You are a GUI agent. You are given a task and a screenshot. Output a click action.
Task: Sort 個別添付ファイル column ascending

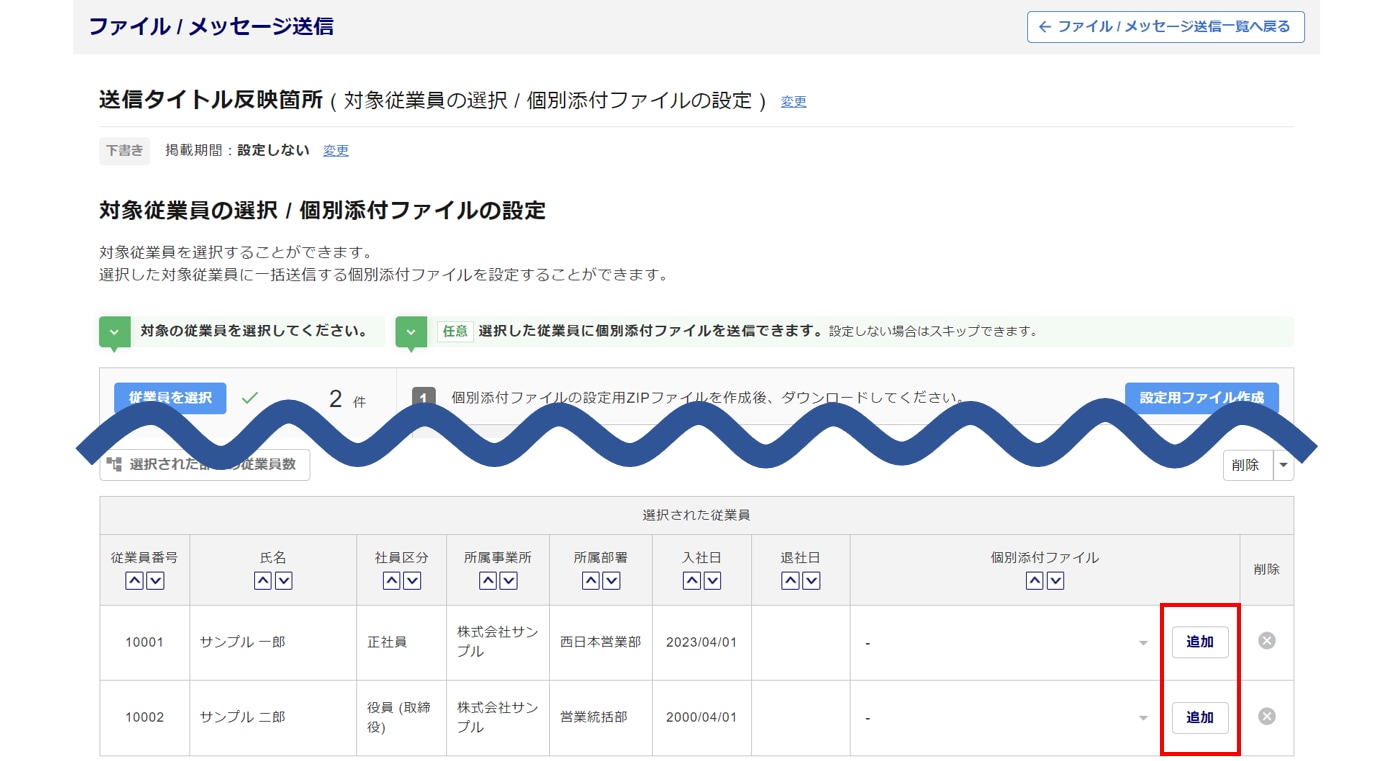[1034, 581]
